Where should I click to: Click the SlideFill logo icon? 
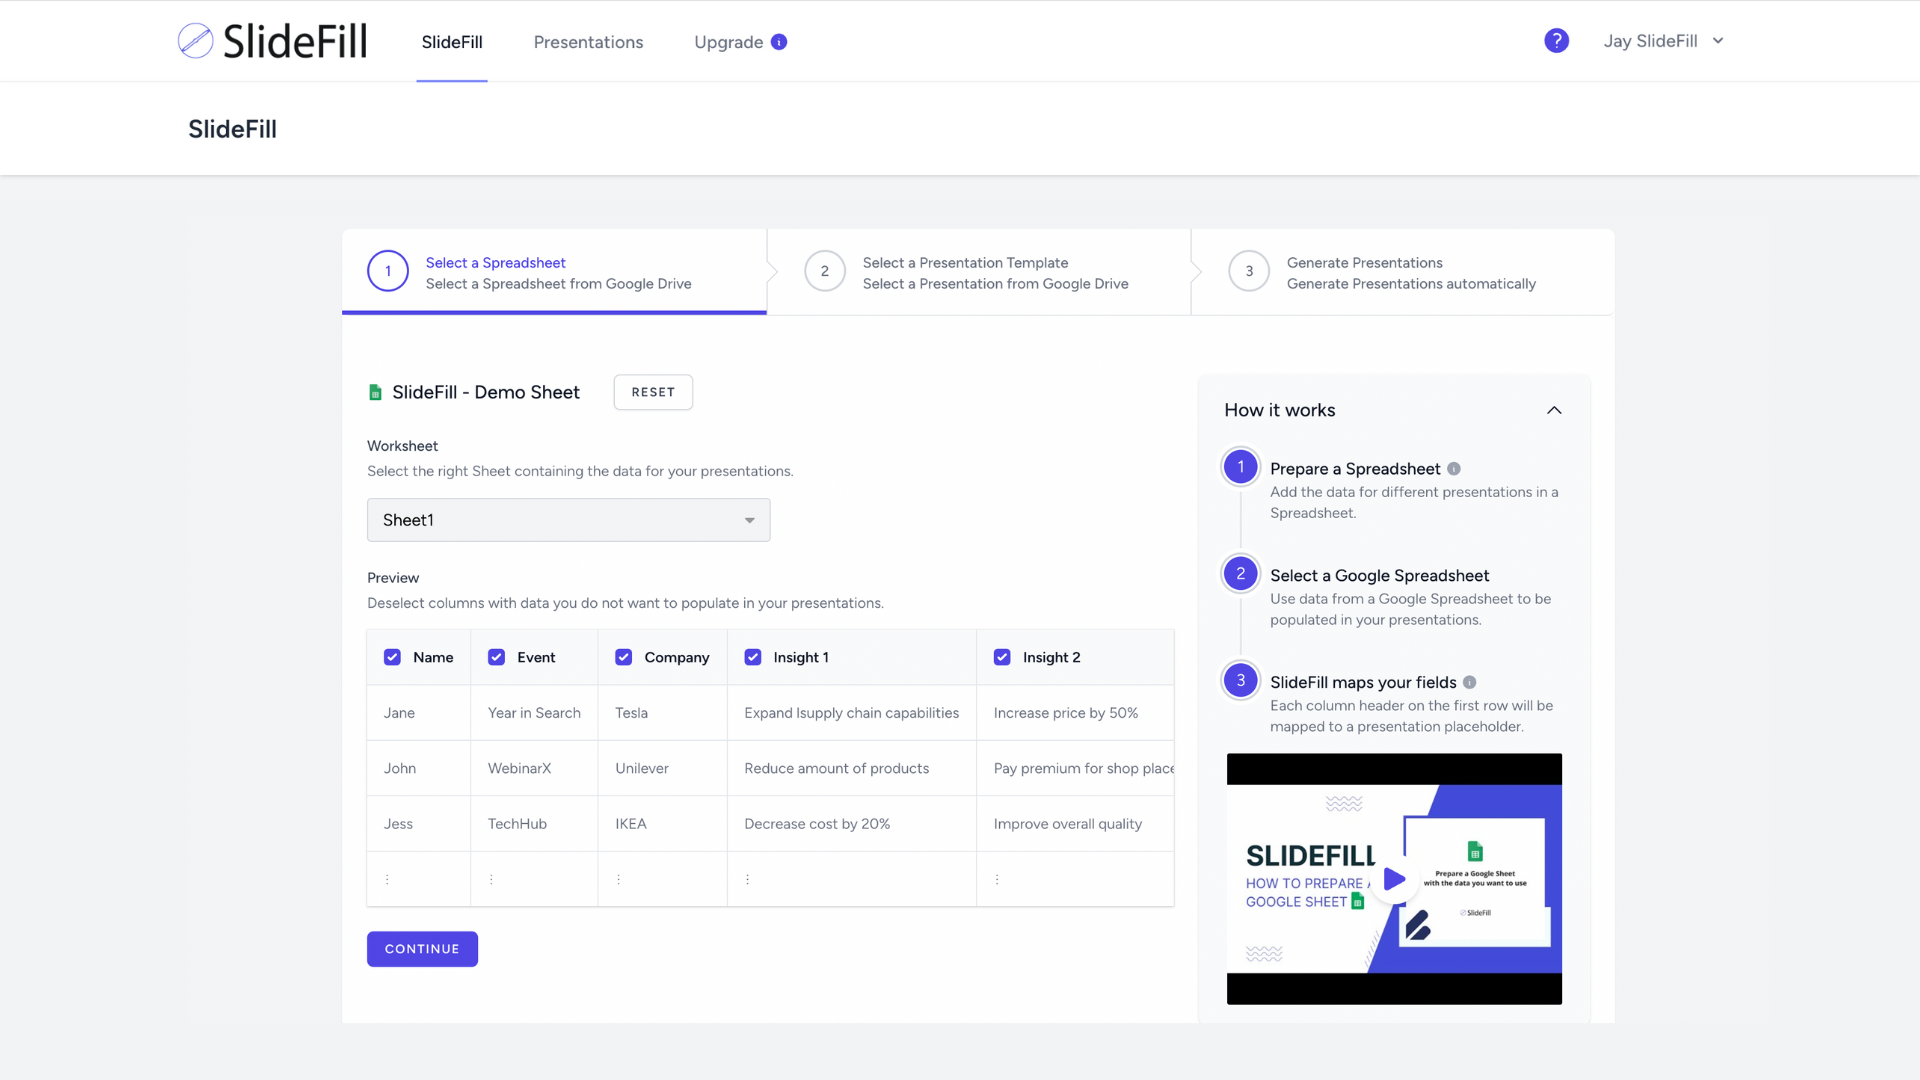(195, 41)
